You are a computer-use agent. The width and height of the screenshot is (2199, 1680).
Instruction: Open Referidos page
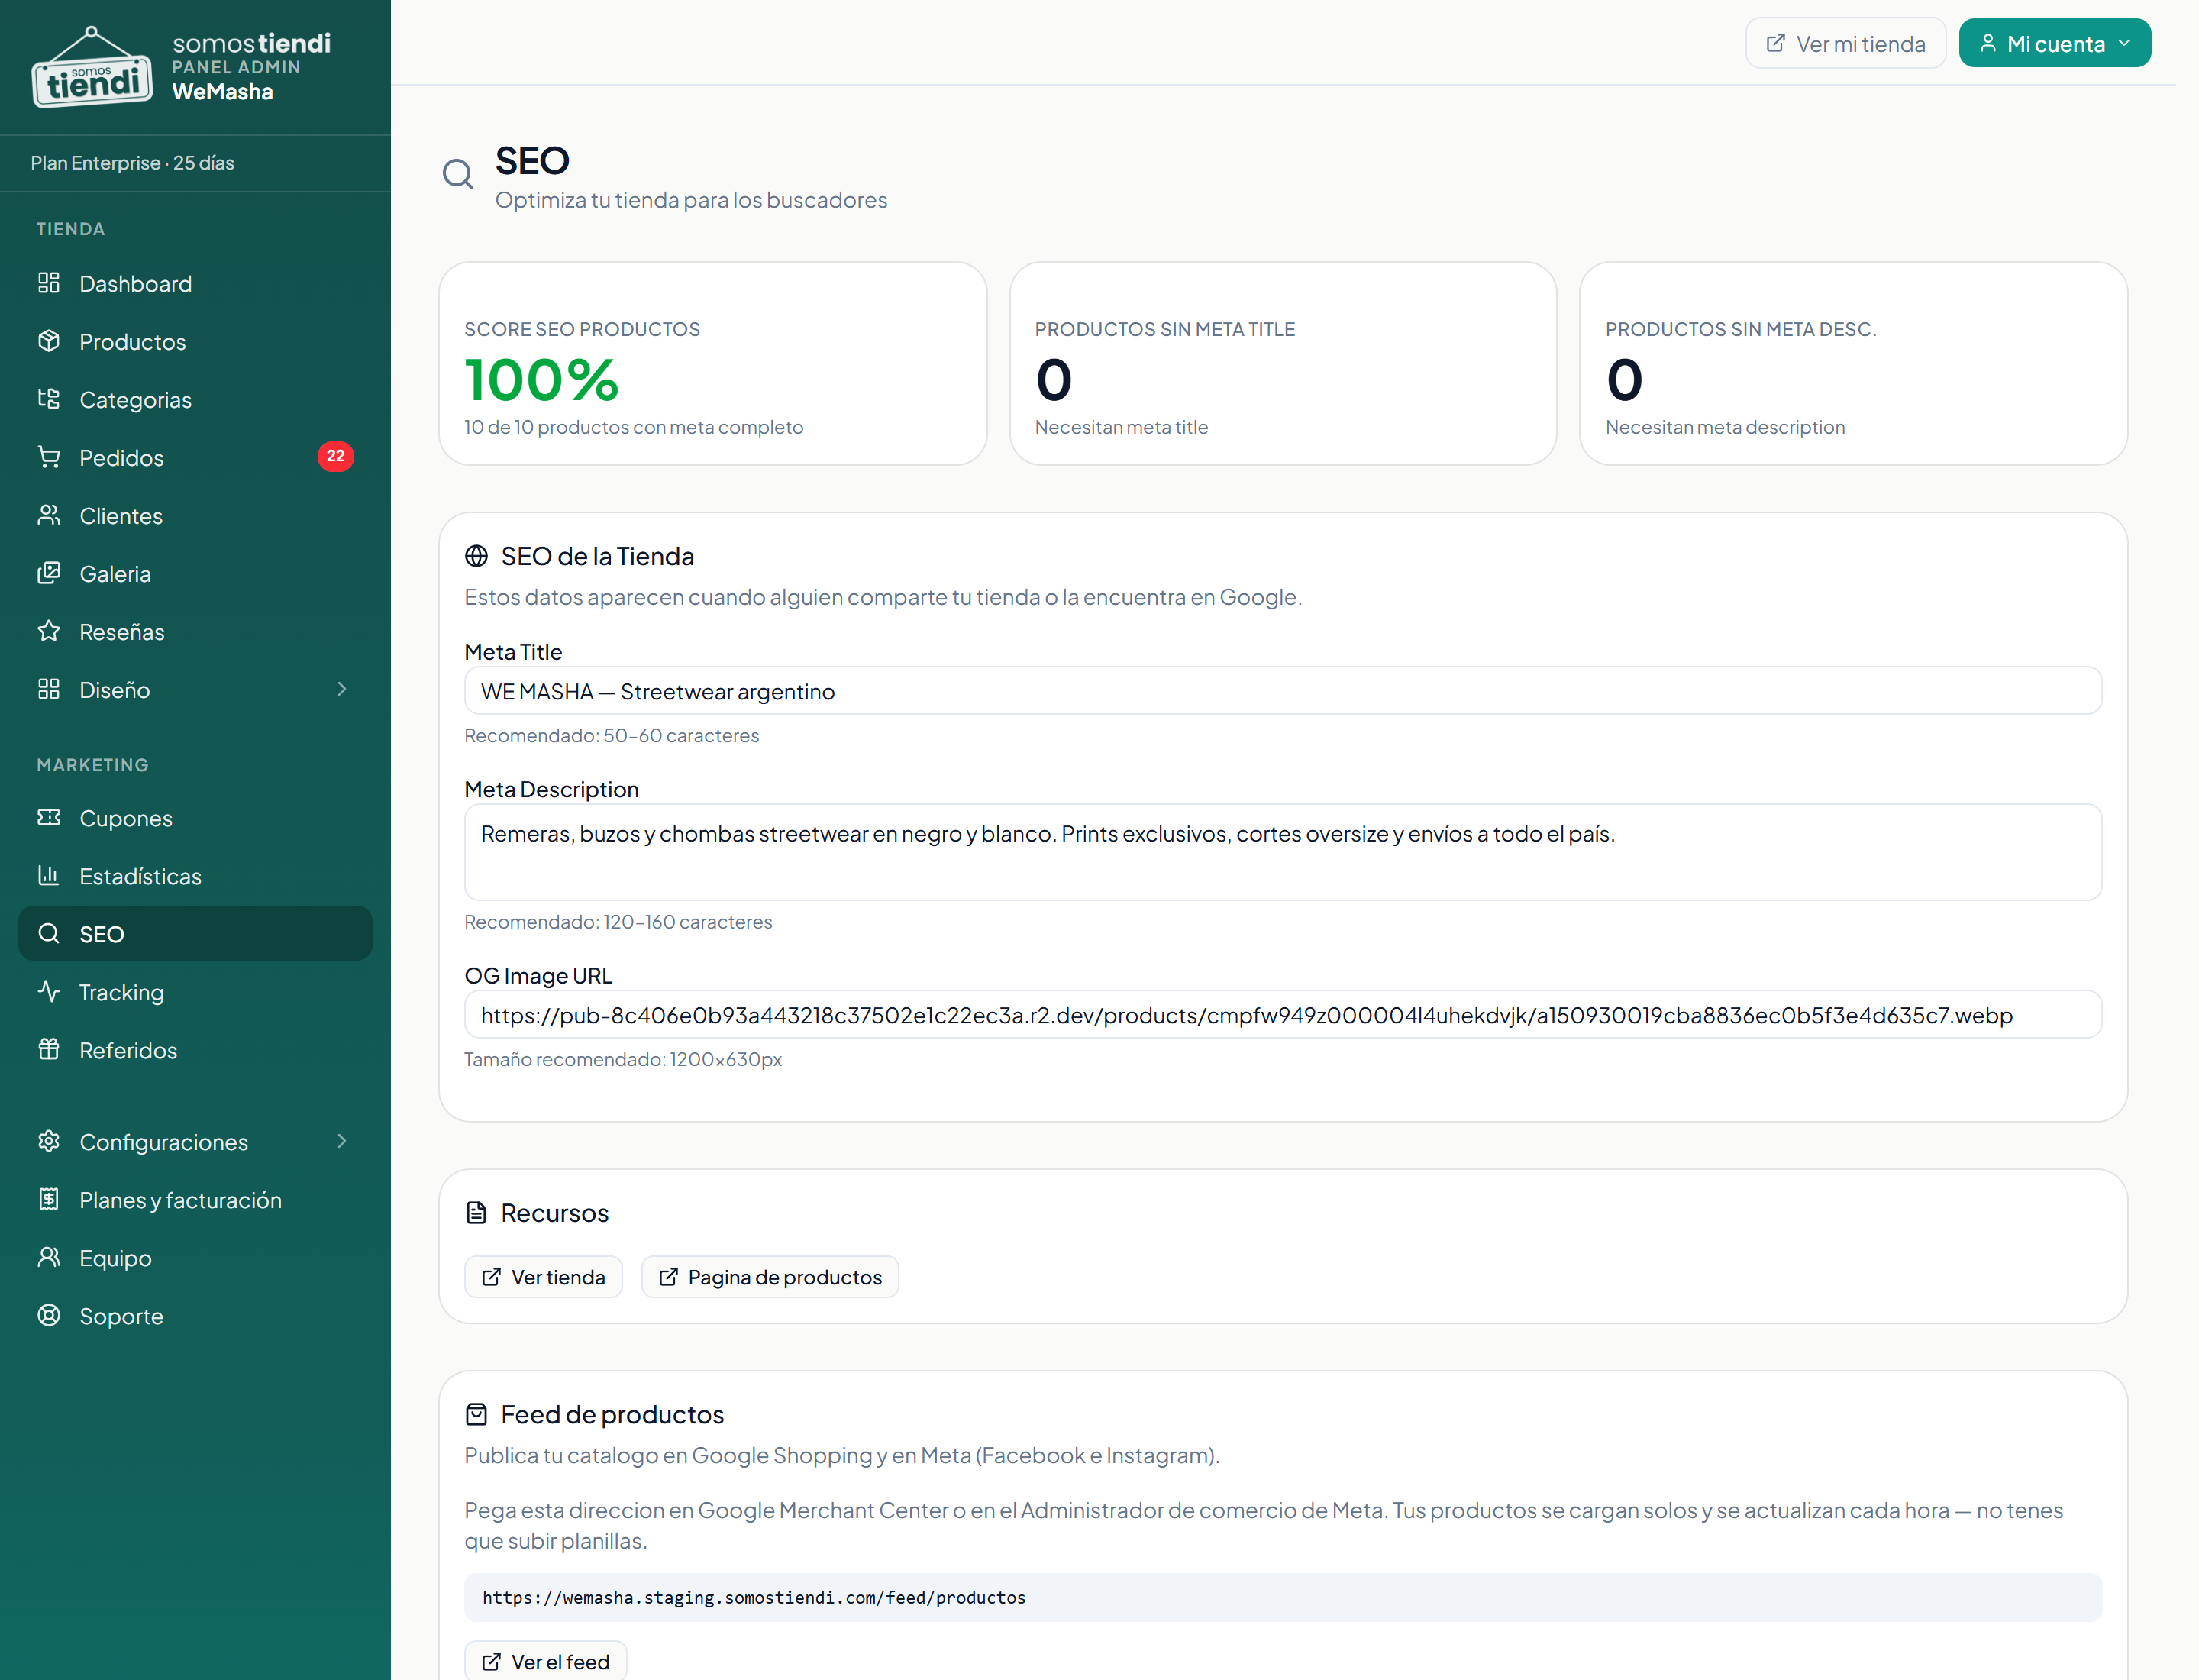(195, 1049)
